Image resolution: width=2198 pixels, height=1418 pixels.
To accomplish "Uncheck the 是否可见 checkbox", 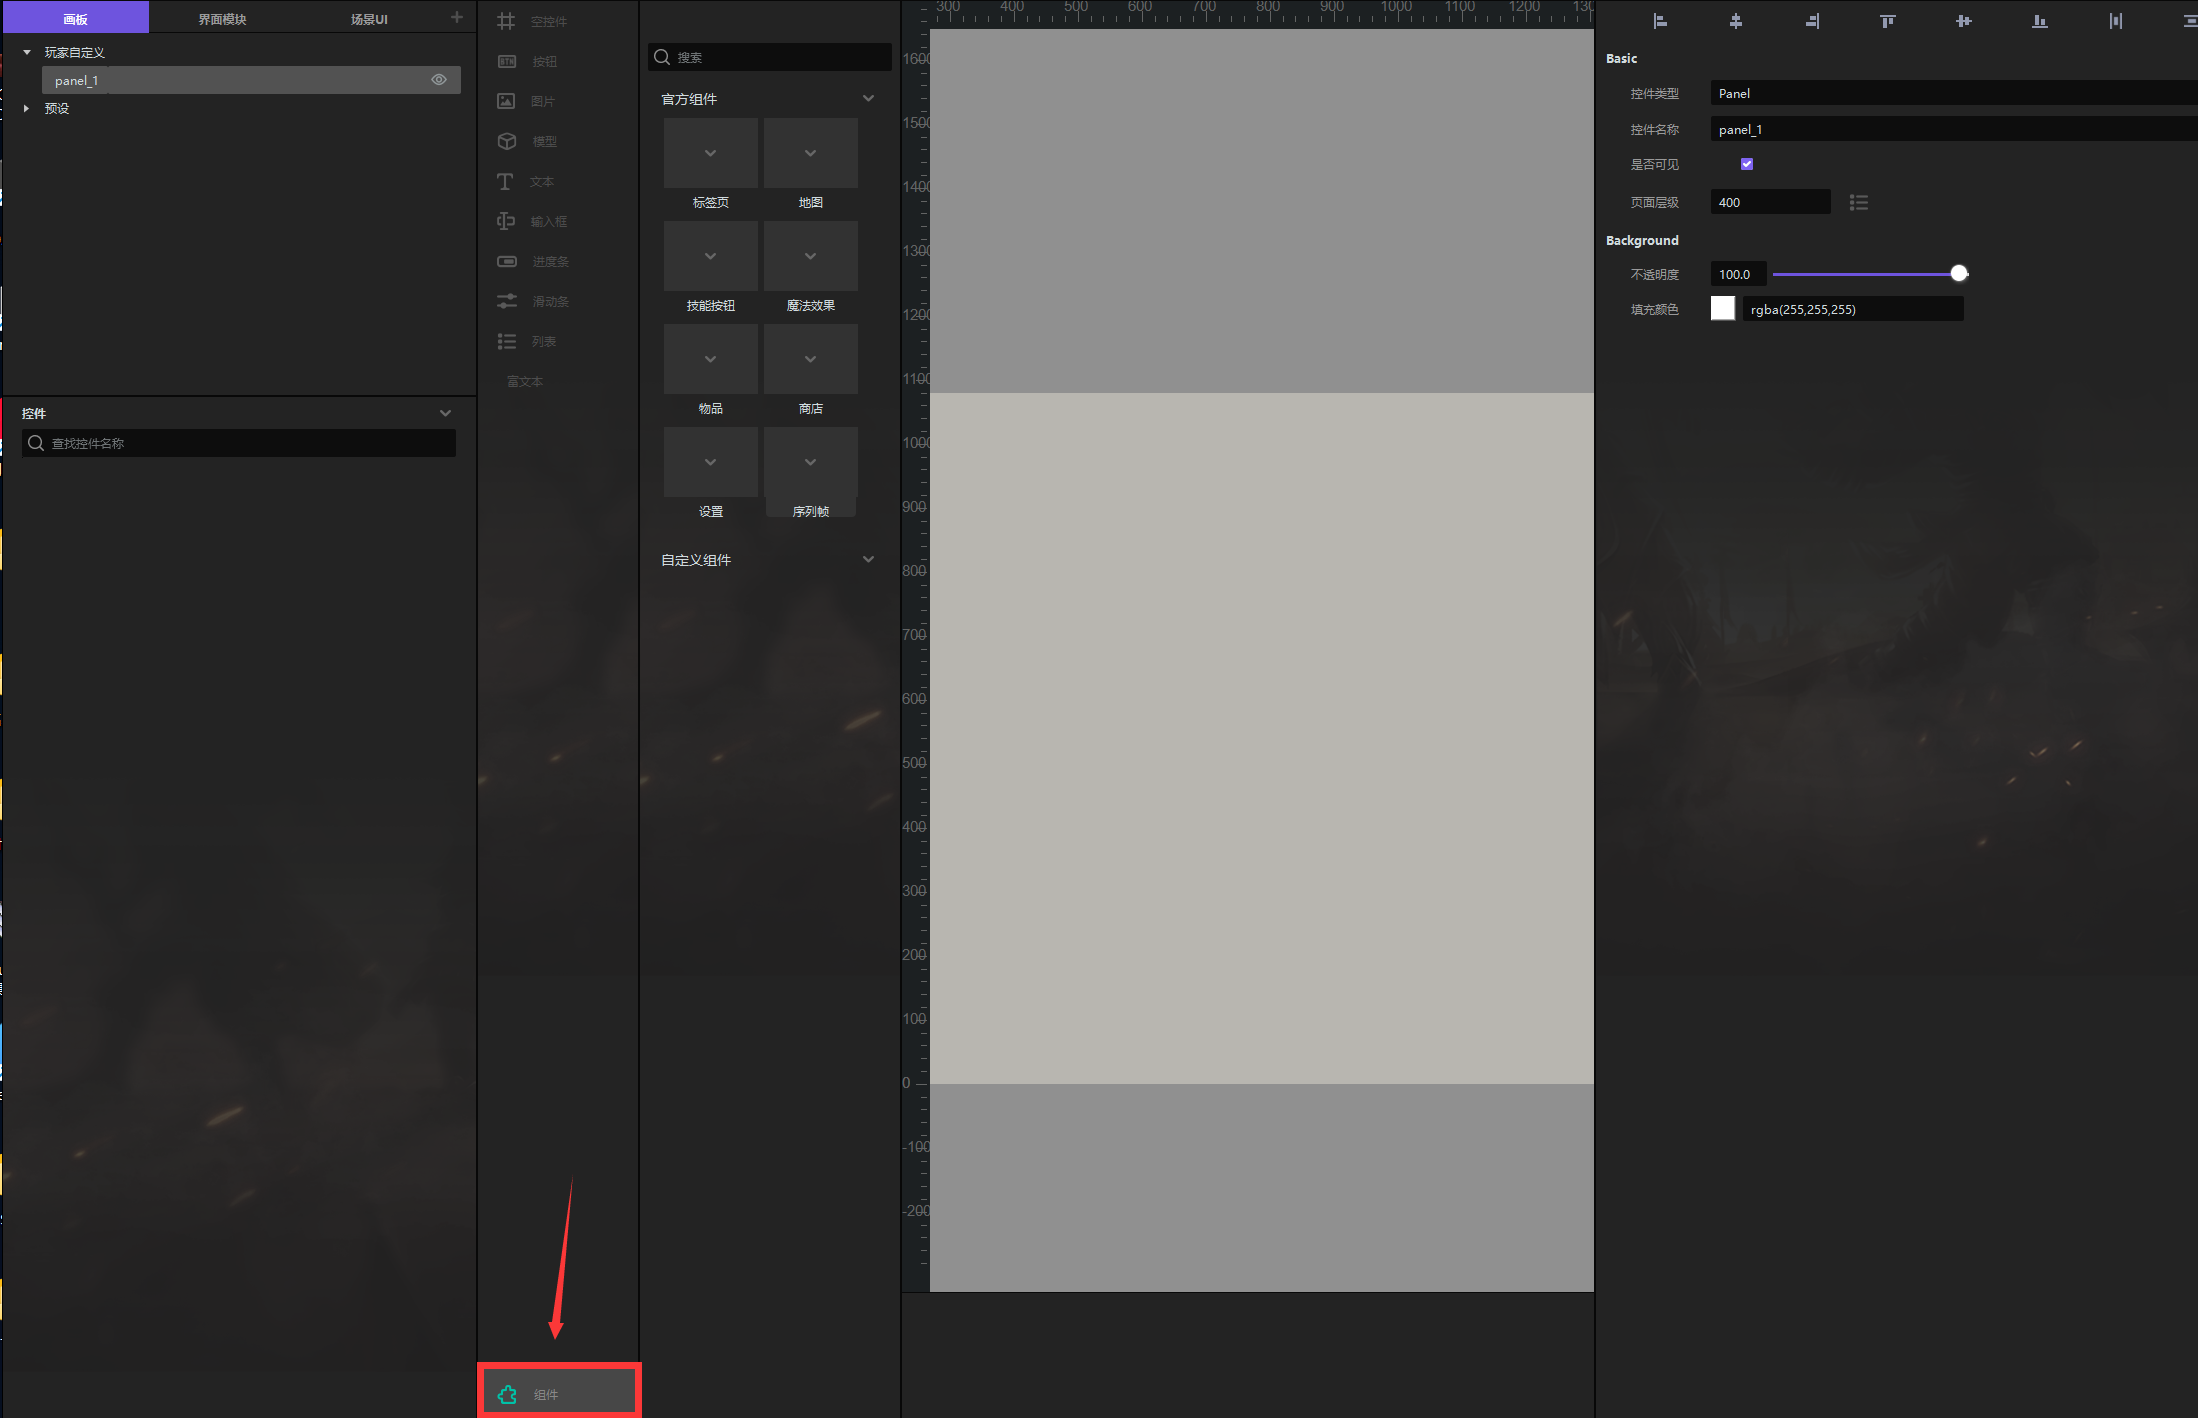I will (1747, 164).
